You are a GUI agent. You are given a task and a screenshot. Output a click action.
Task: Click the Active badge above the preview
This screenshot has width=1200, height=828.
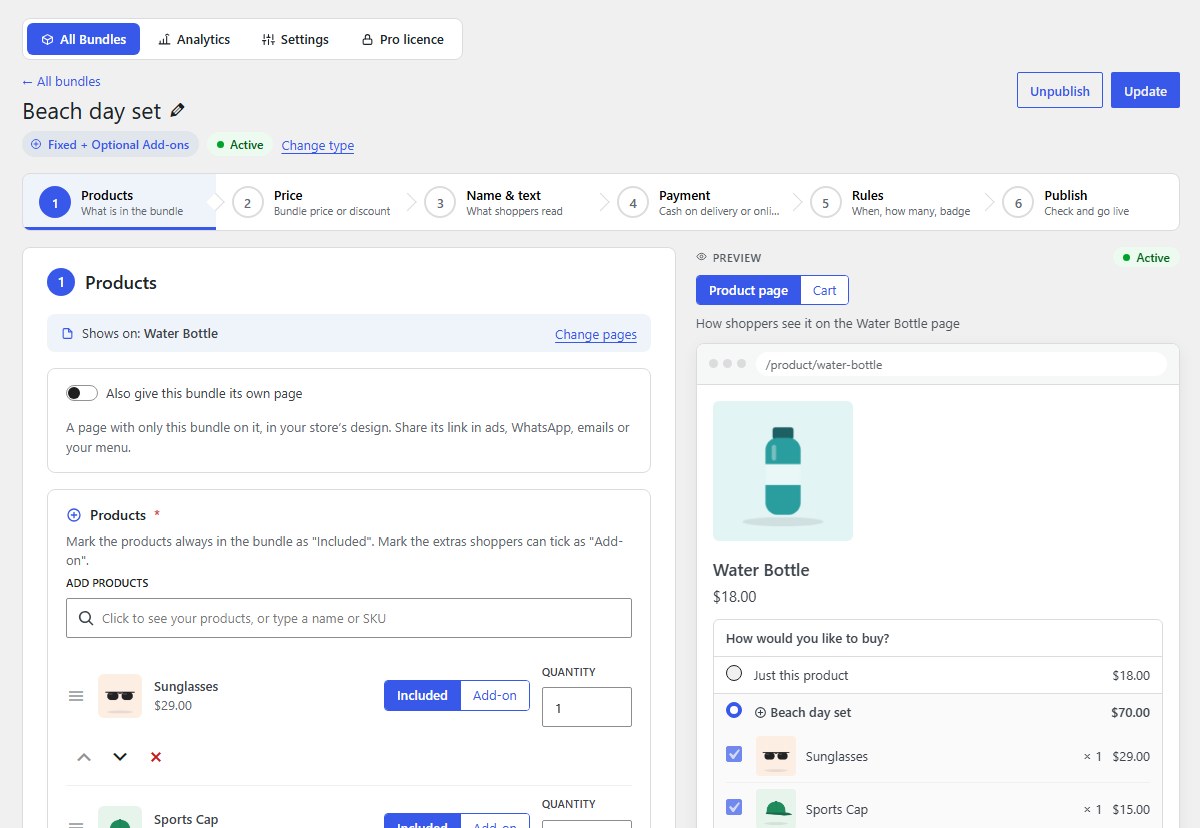coord(1146,258)
